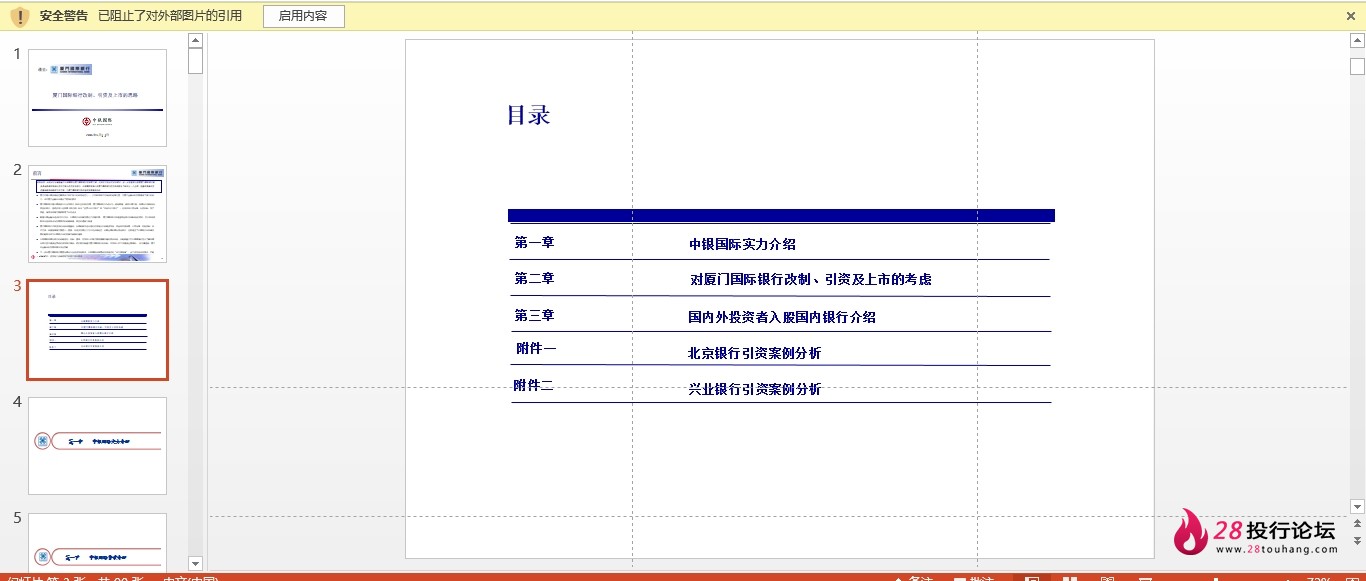Viewport: 1366px width, 581px height.
Task: Select slide 2 thumbnail
Action: 97,214
